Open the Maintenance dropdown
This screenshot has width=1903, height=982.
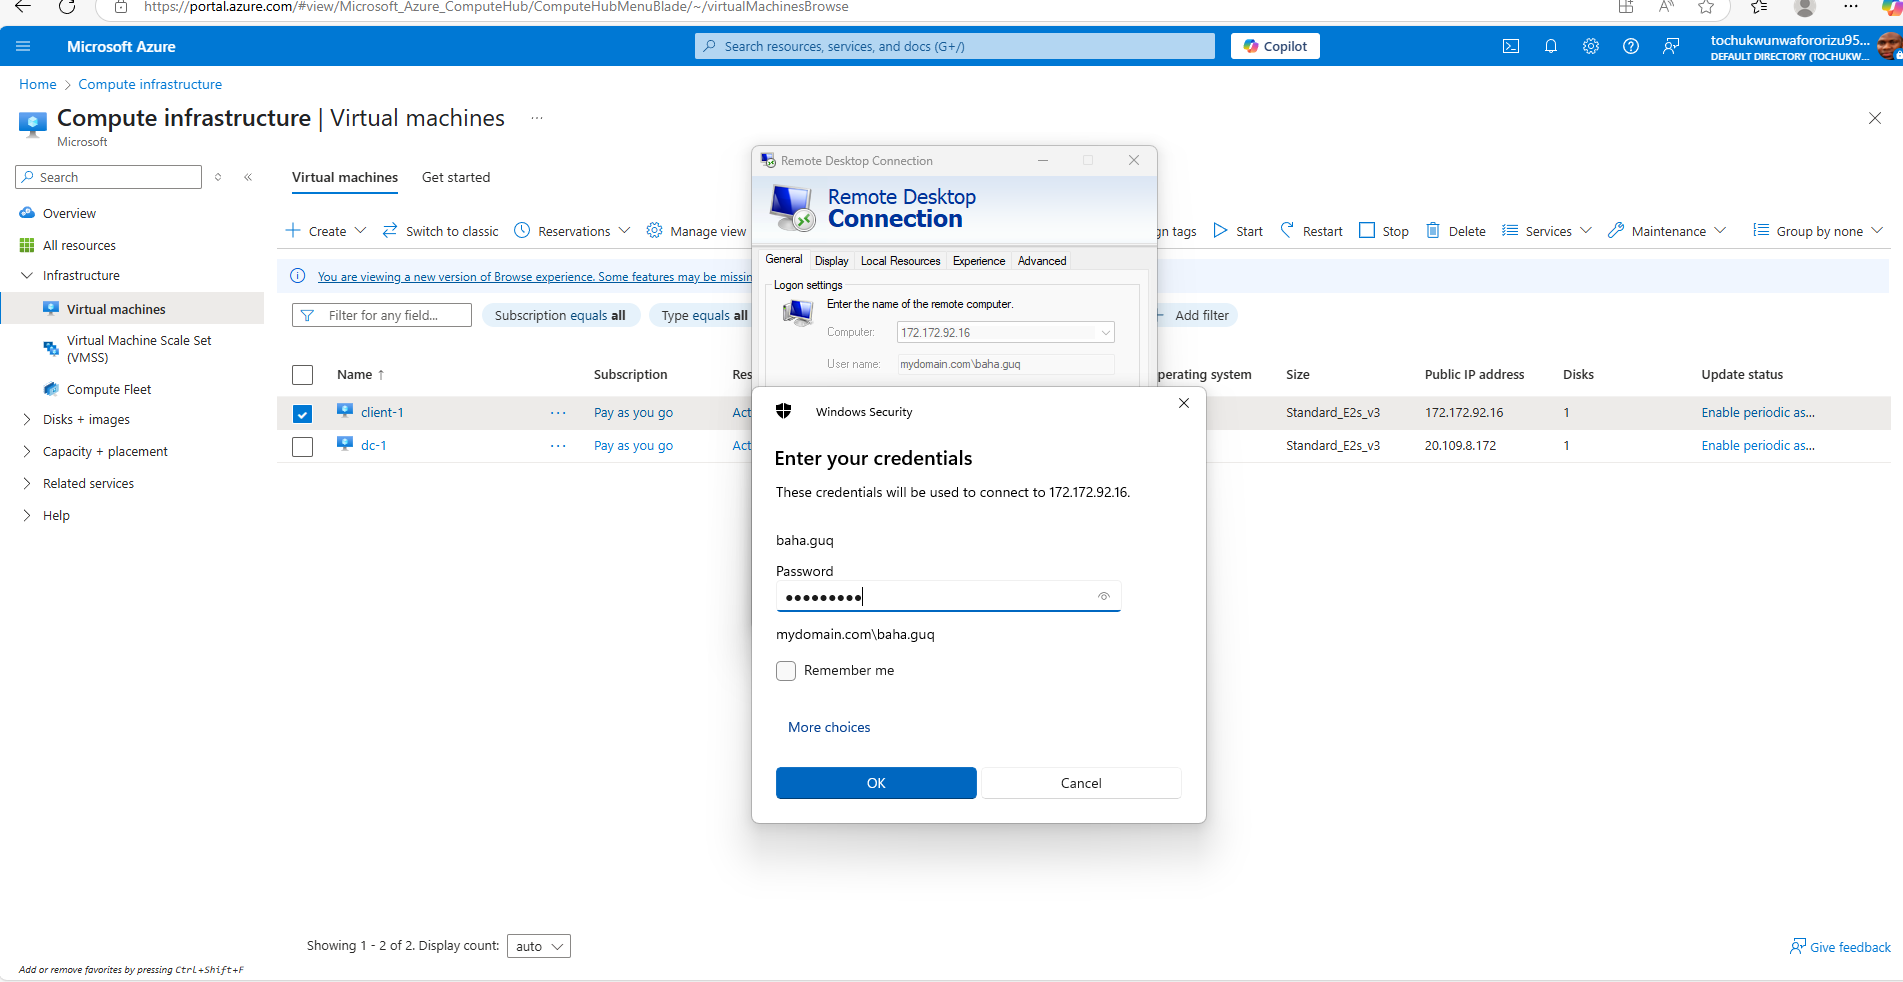point(1667,231)
